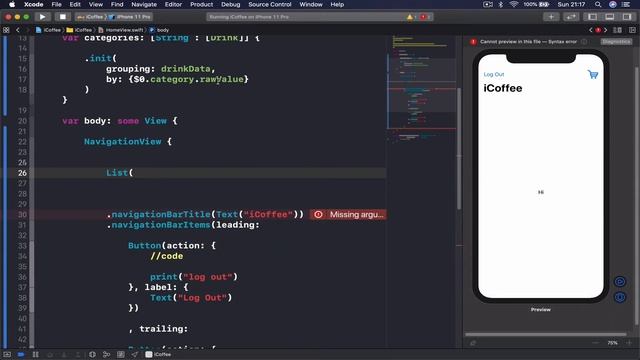640x360 pixels.
Task: Click the Diagnostics button in the canvas
Action: pos(616,42)
